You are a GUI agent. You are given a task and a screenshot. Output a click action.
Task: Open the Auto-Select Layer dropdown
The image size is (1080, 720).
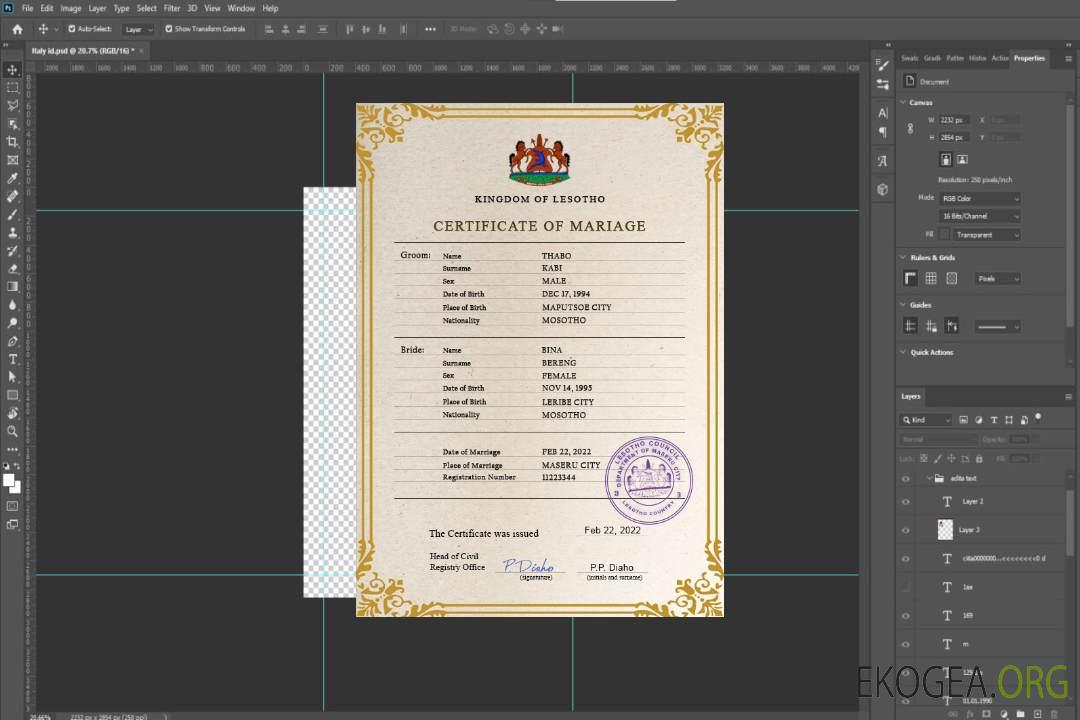pyautogui.click(x=138, y=30)
